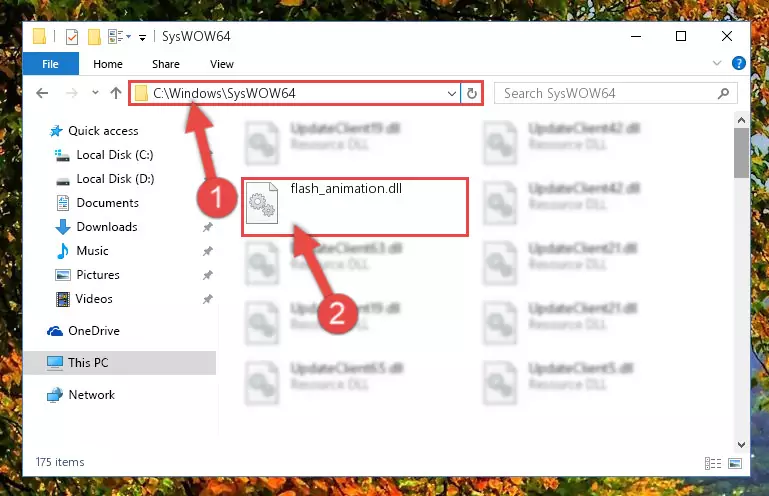This screenshot has height=496, width=769.
Task: Minimize the SysWOW64 window
Action: (x=636, y=36)
